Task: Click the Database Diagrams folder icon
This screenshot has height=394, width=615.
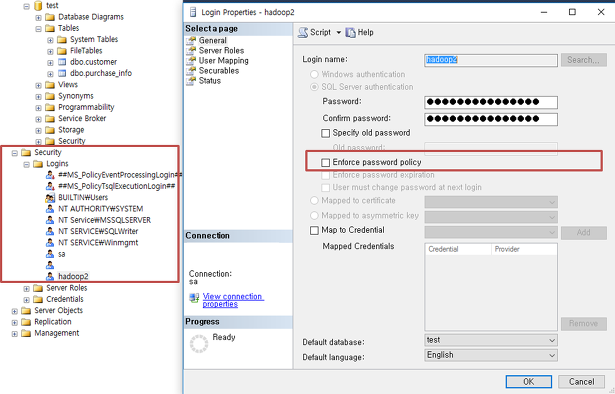Action: (50, 17)
